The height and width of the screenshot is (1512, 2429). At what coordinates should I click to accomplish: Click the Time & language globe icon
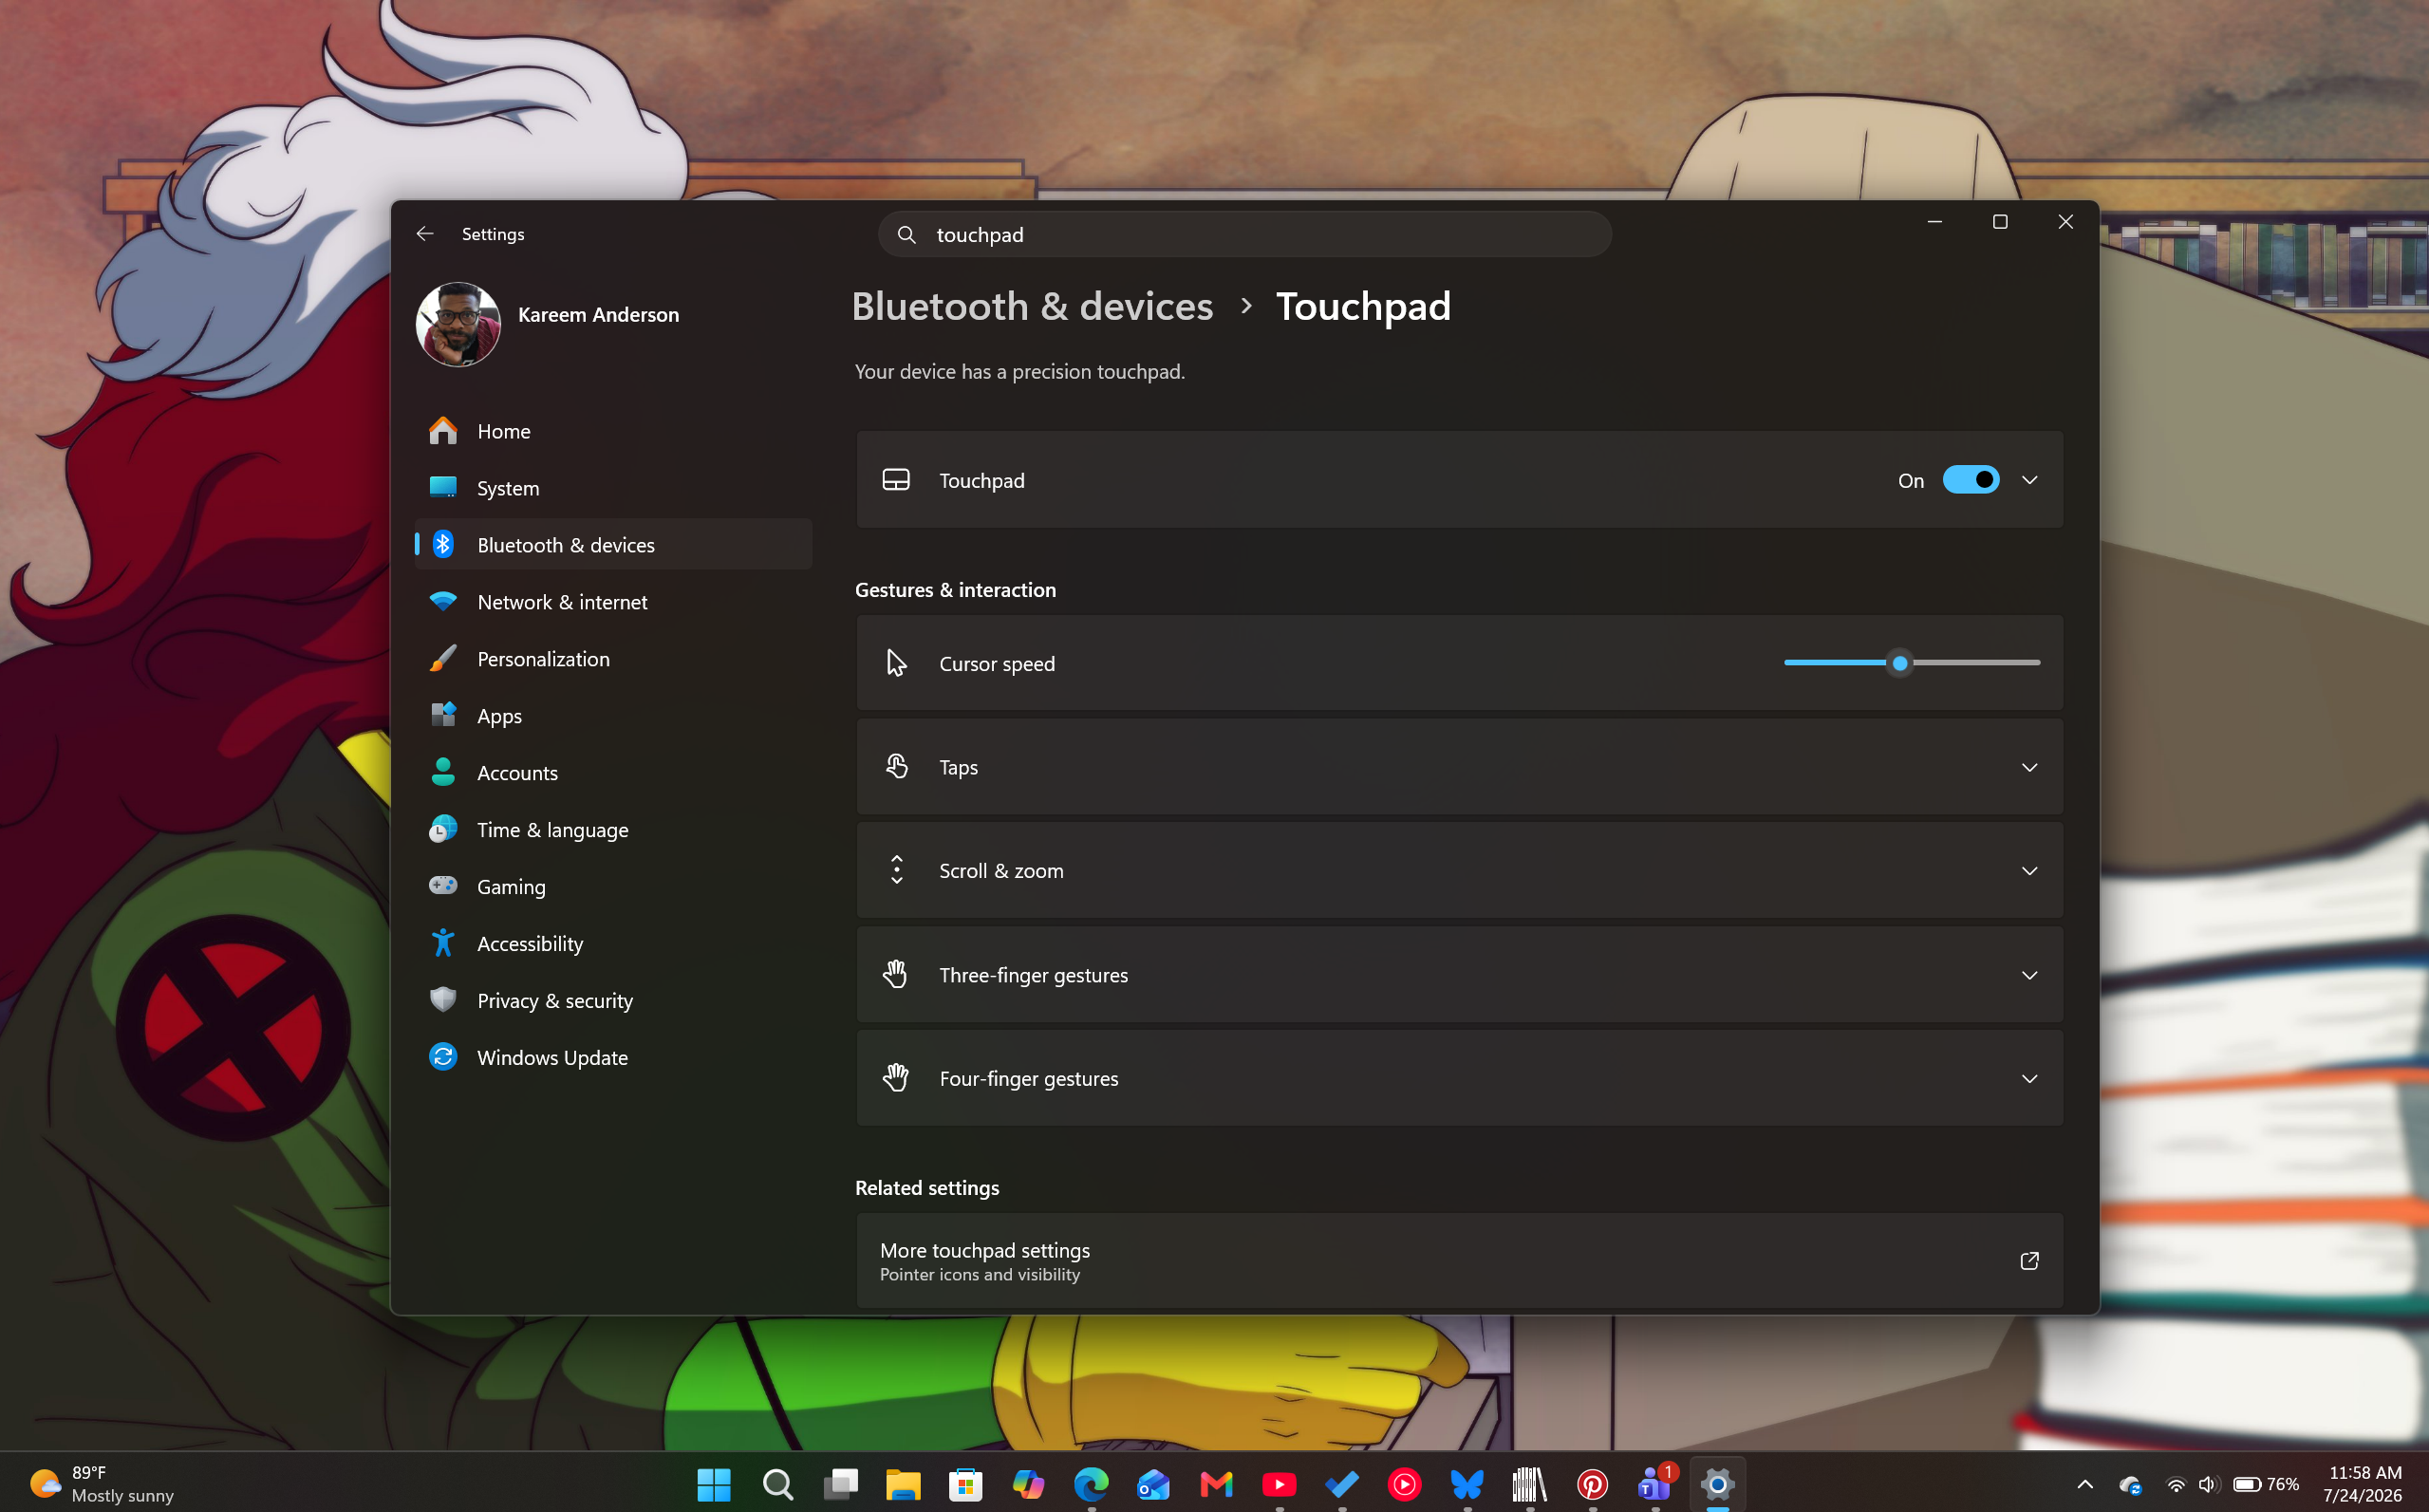443,829
